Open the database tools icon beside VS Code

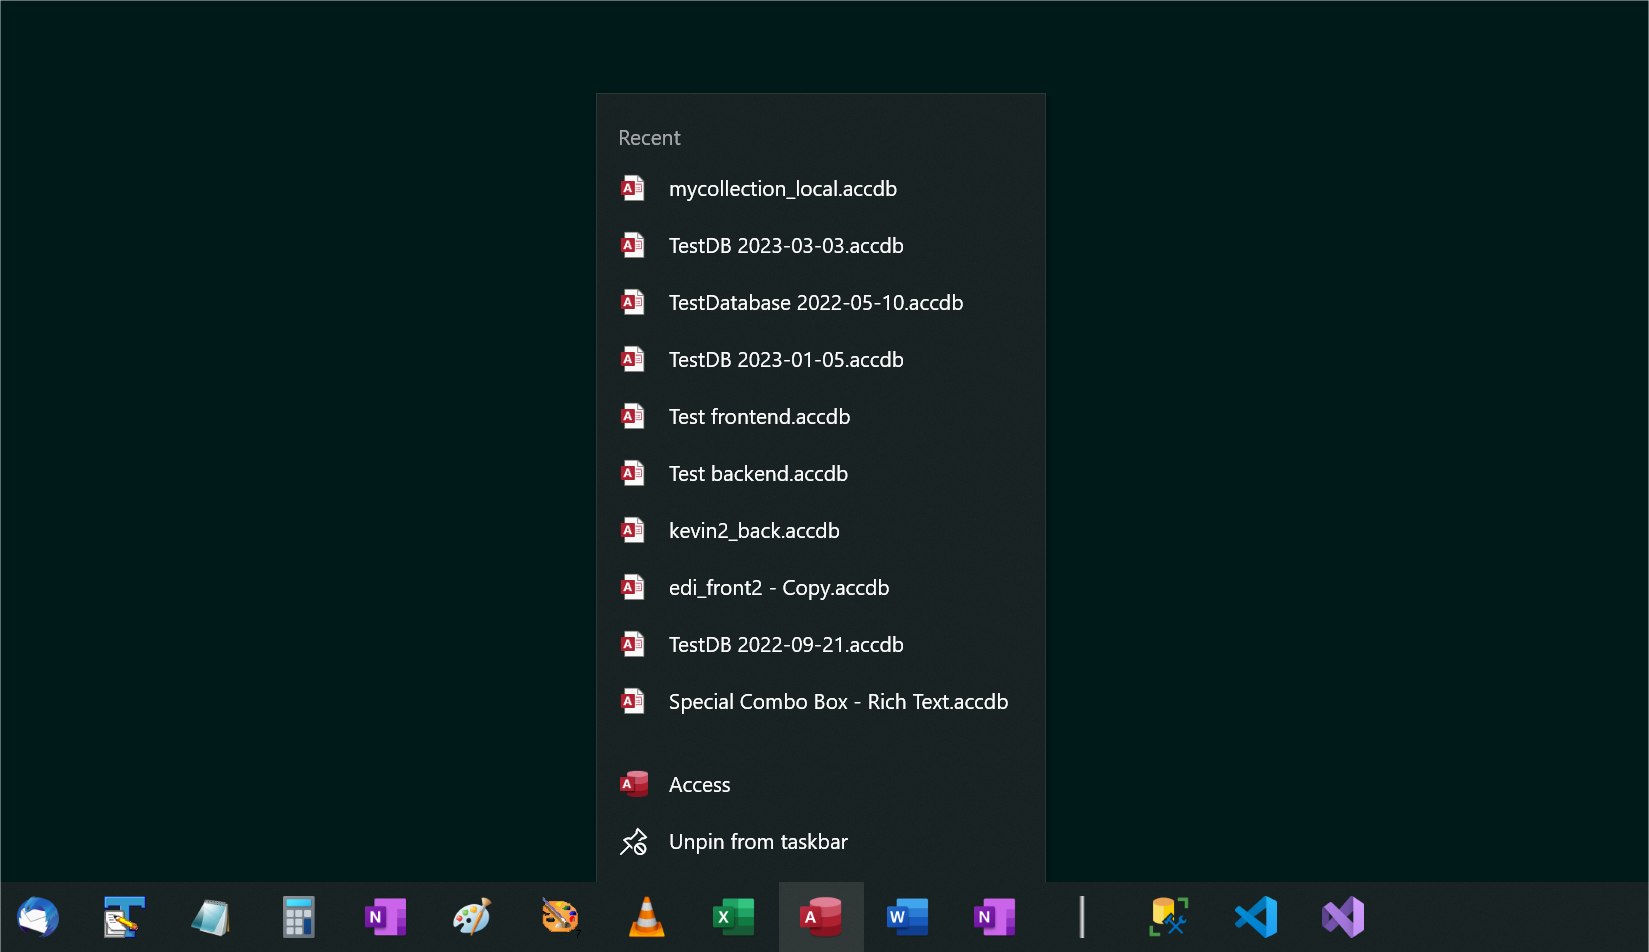click(x=1168, y=916)
